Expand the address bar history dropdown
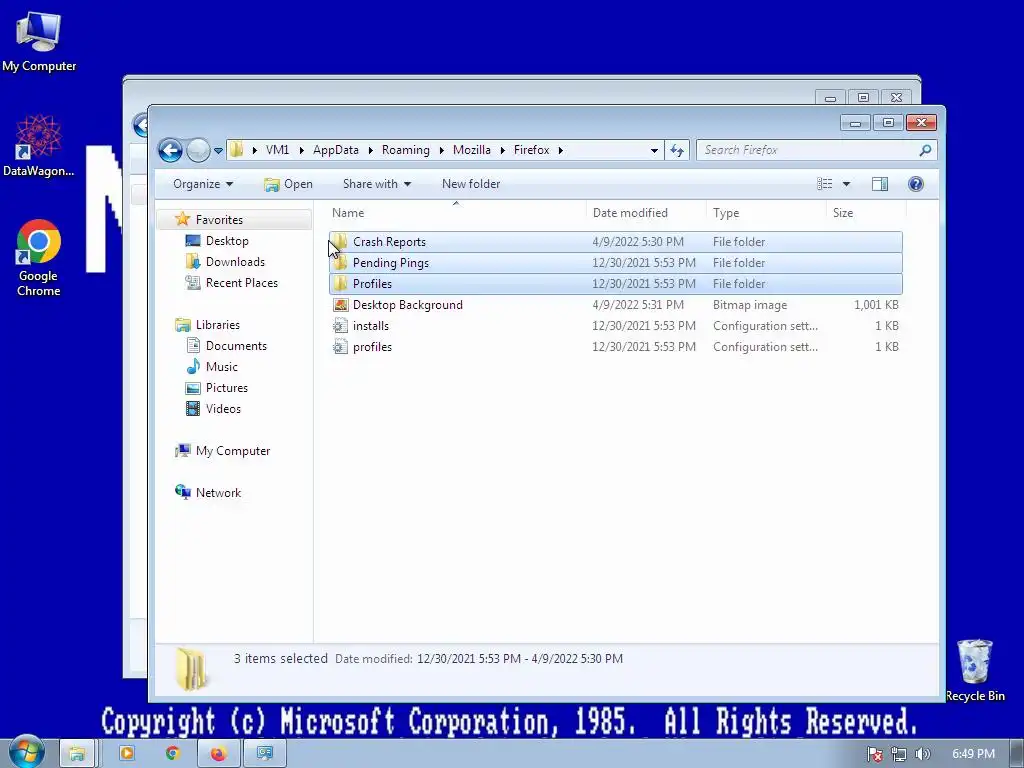The height and width of the screenshot is (768, 1024). (x=654, y=151)
